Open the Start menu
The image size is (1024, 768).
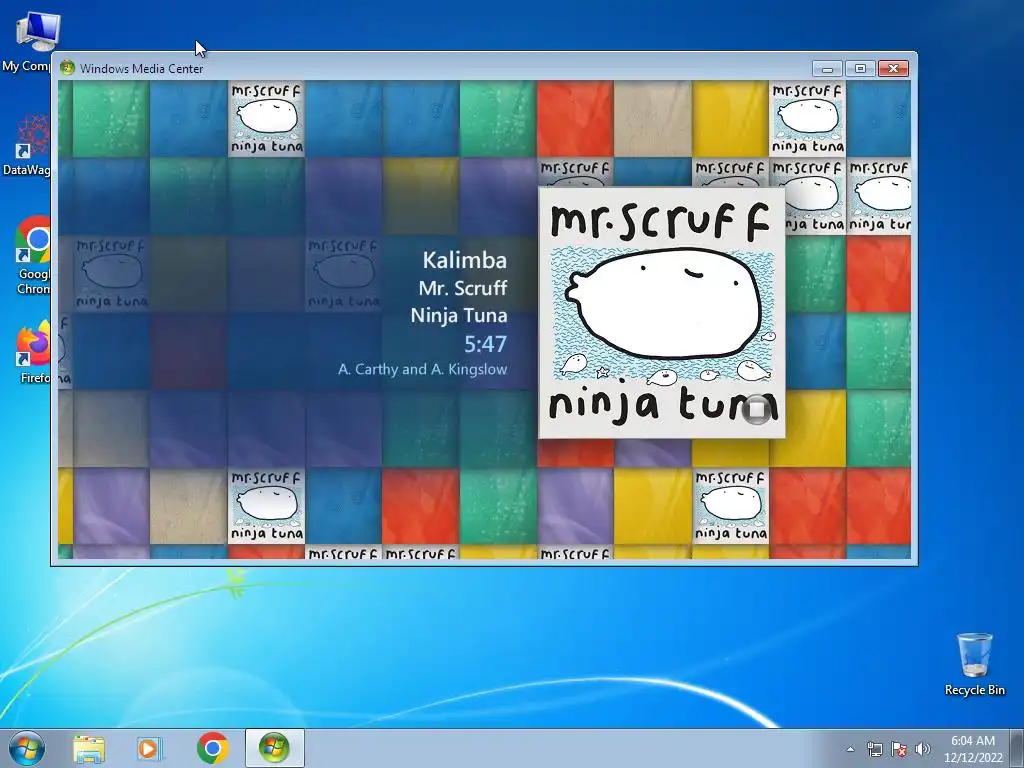pyautogui.click(x=27, y=748)
